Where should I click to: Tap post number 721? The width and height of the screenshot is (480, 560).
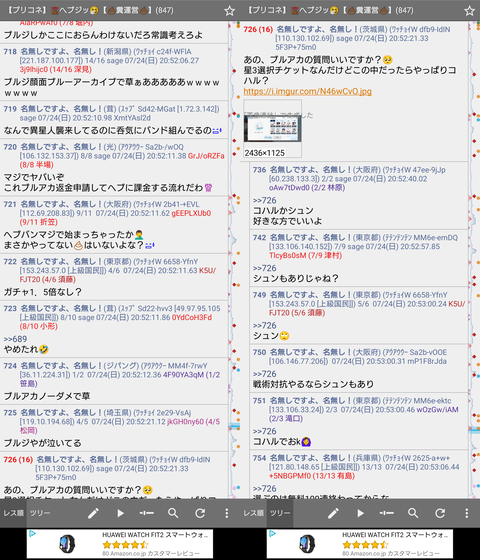pyautogui.click(x=10, y=204)
